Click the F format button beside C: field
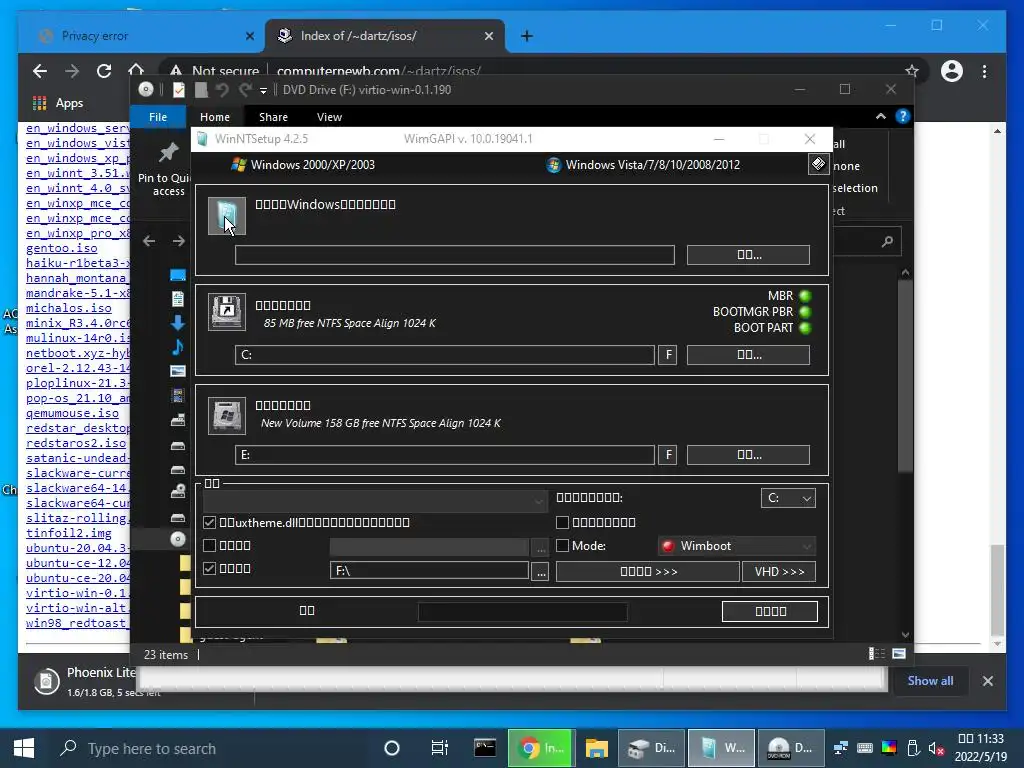1024x768 pixels. (x=667, y=355)
